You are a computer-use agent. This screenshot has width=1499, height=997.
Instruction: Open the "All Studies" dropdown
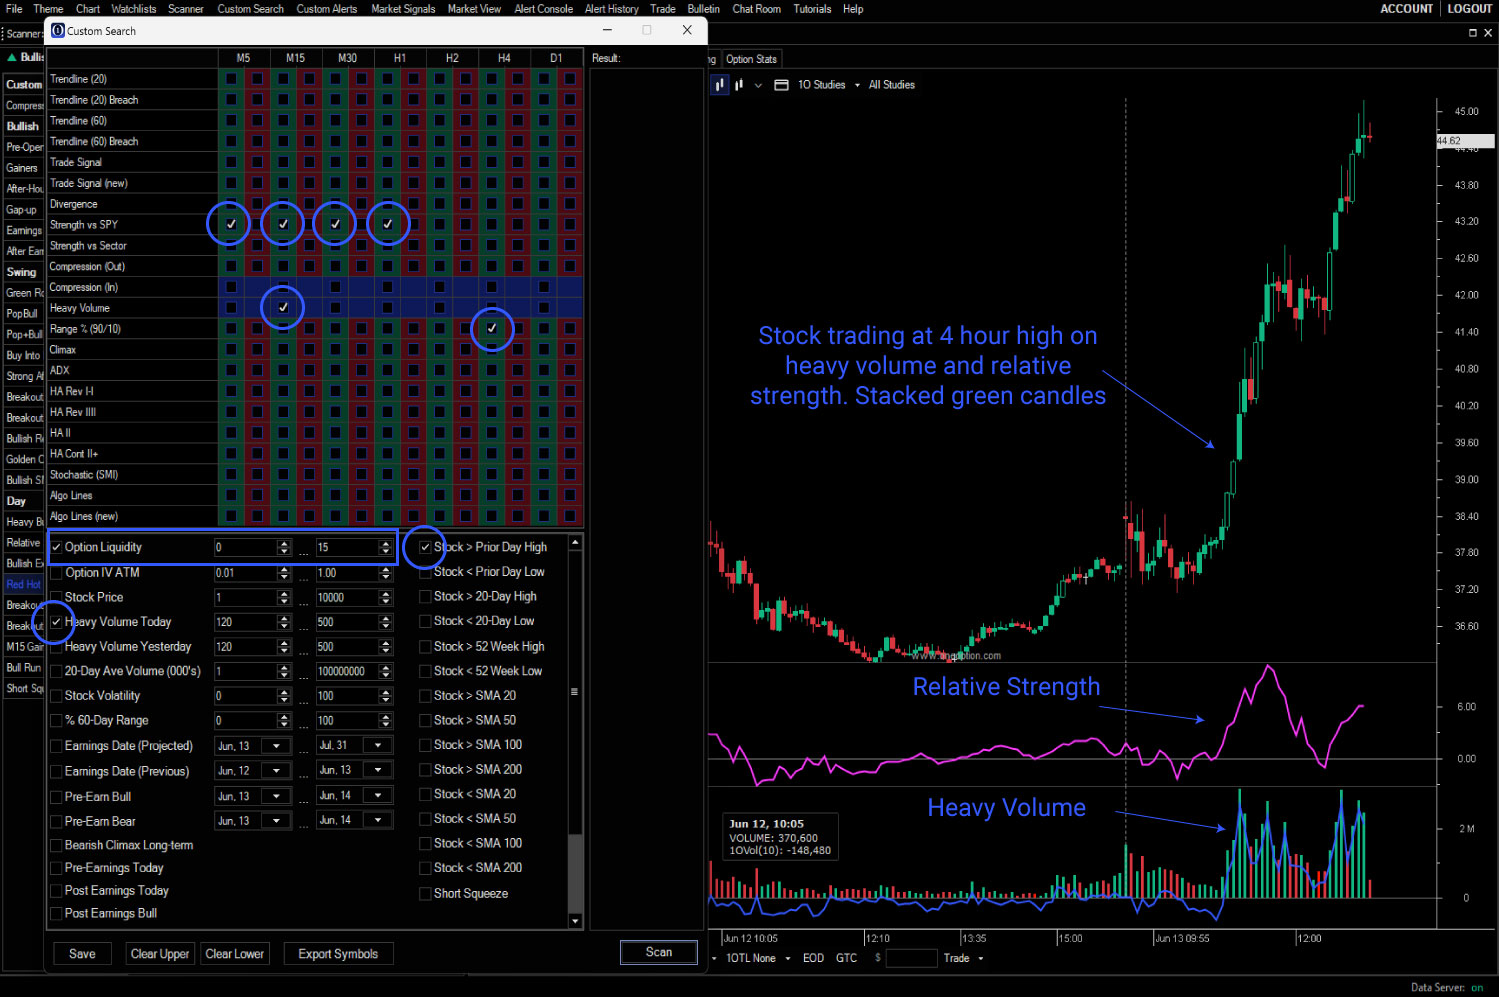click(x=891, y=85)
